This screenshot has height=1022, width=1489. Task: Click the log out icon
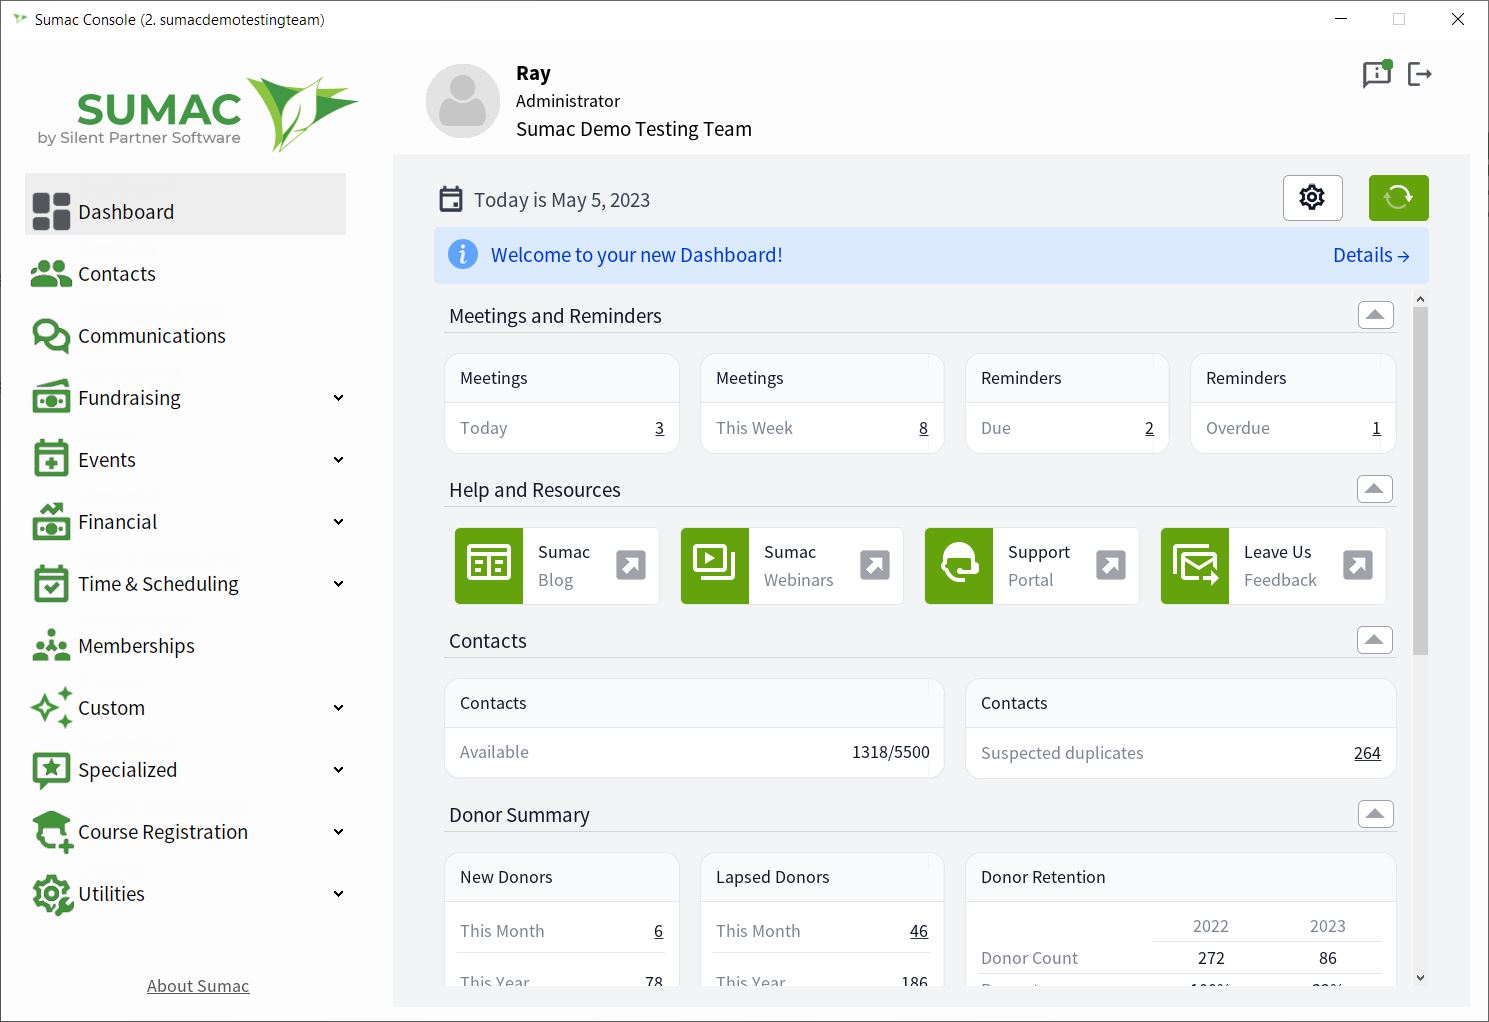[x=1420, y=74]
